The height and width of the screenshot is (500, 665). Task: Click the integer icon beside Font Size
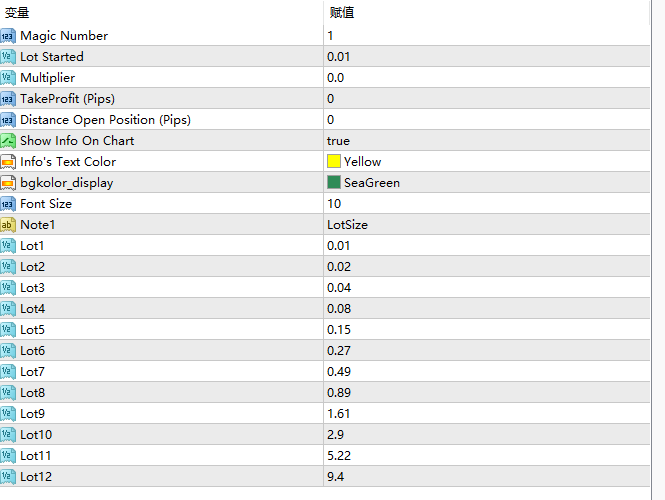(8, 204)
